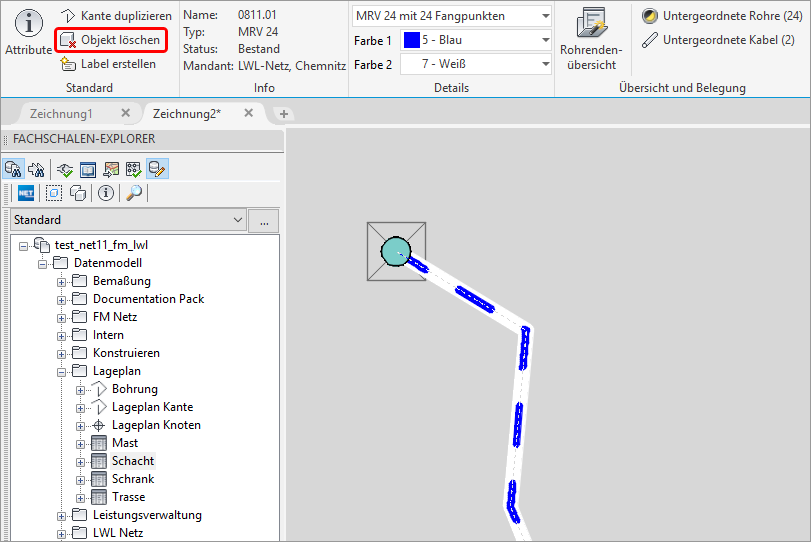Click the book window icon in explorer toolbar
The width and height of the screenshot is (811, 542).
(88, 168)
